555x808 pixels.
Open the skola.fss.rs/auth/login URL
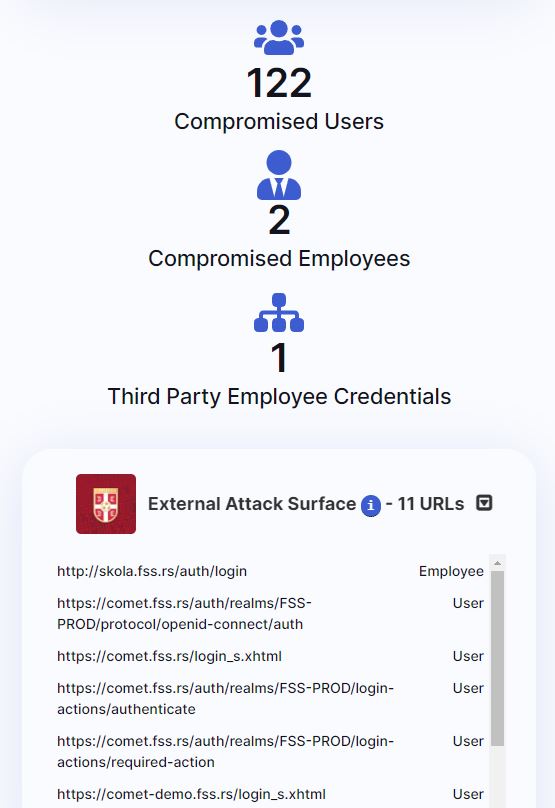pyautogui.click(x=152, y=571)
